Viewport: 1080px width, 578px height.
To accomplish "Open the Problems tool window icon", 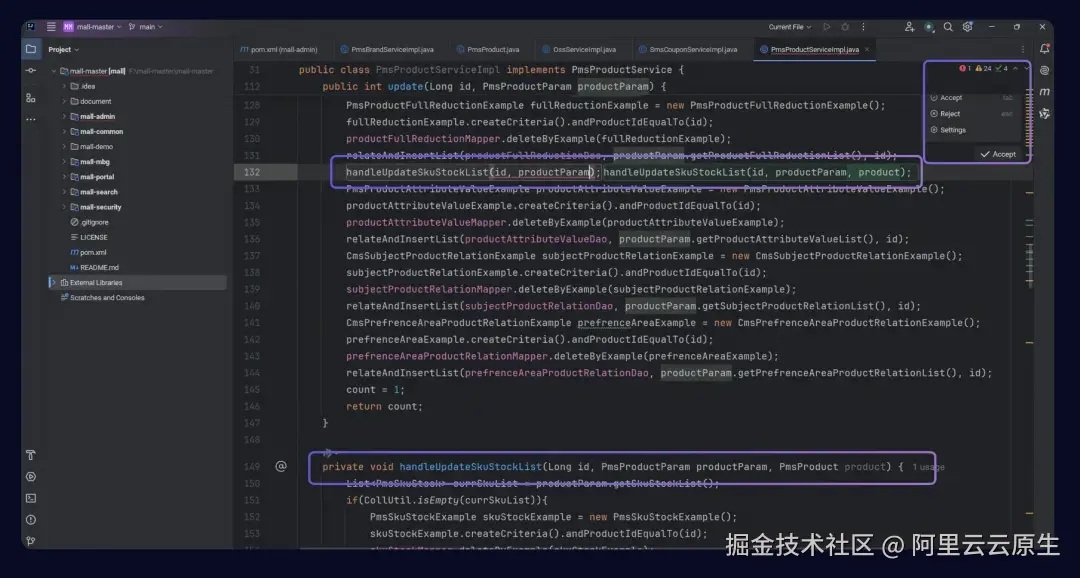I will pyautogui.click(x=30, y=519).
